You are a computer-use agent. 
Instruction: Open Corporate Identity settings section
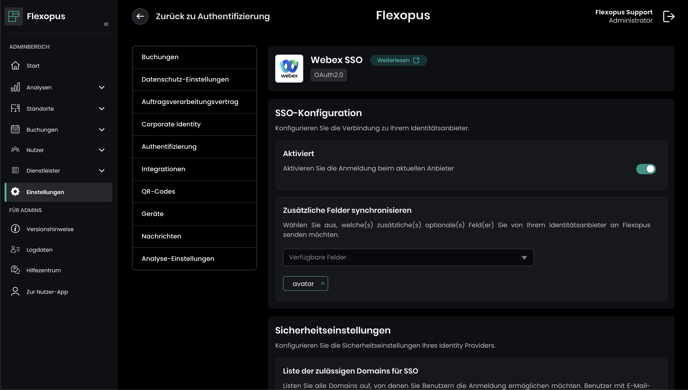tap(194, 124)
